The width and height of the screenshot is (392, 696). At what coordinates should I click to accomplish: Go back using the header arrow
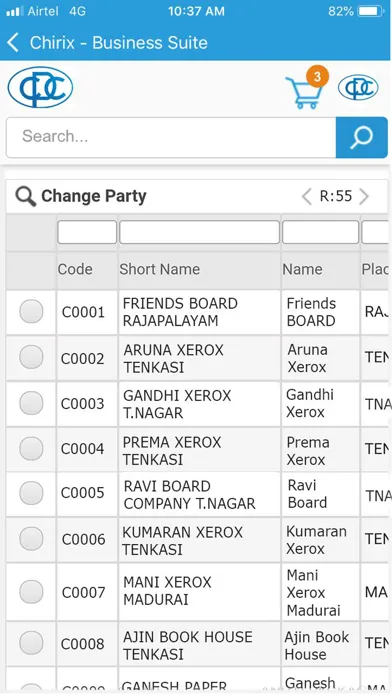13,43
